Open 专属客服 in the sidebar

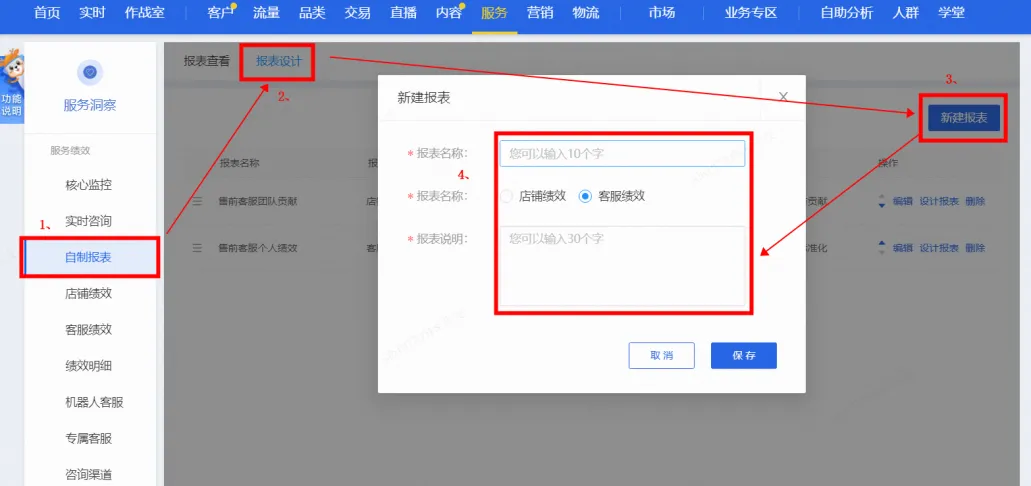pos(89,438)
